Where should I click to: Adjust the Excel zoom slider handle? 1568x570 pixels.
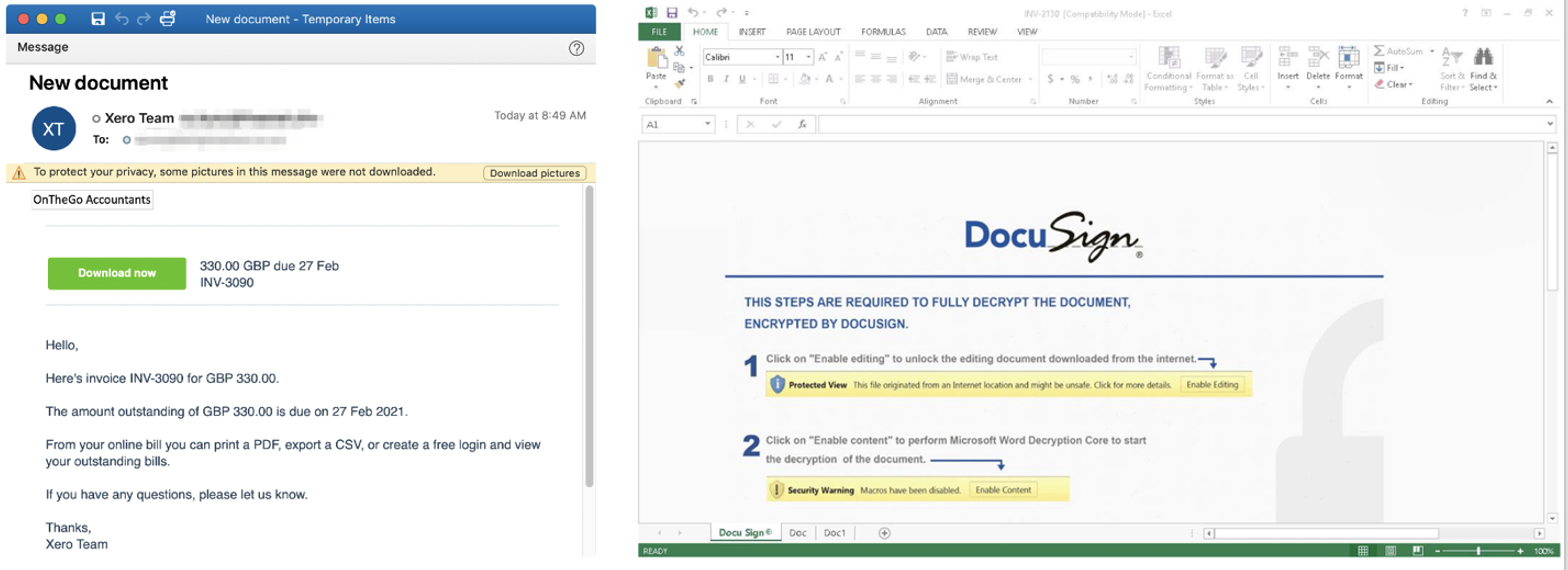[1477, 552]
